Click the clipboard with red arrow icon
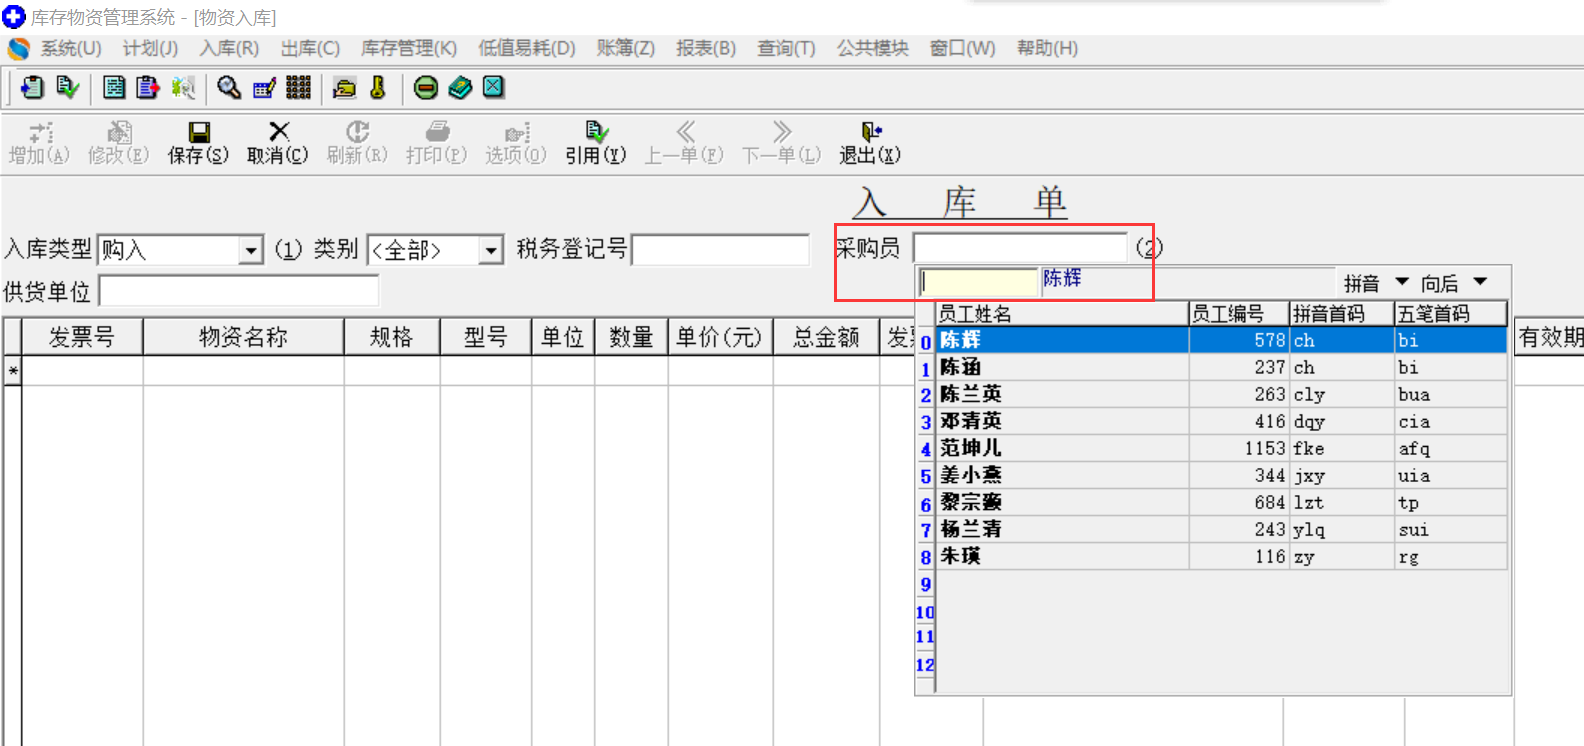 (x=148, y=88)
